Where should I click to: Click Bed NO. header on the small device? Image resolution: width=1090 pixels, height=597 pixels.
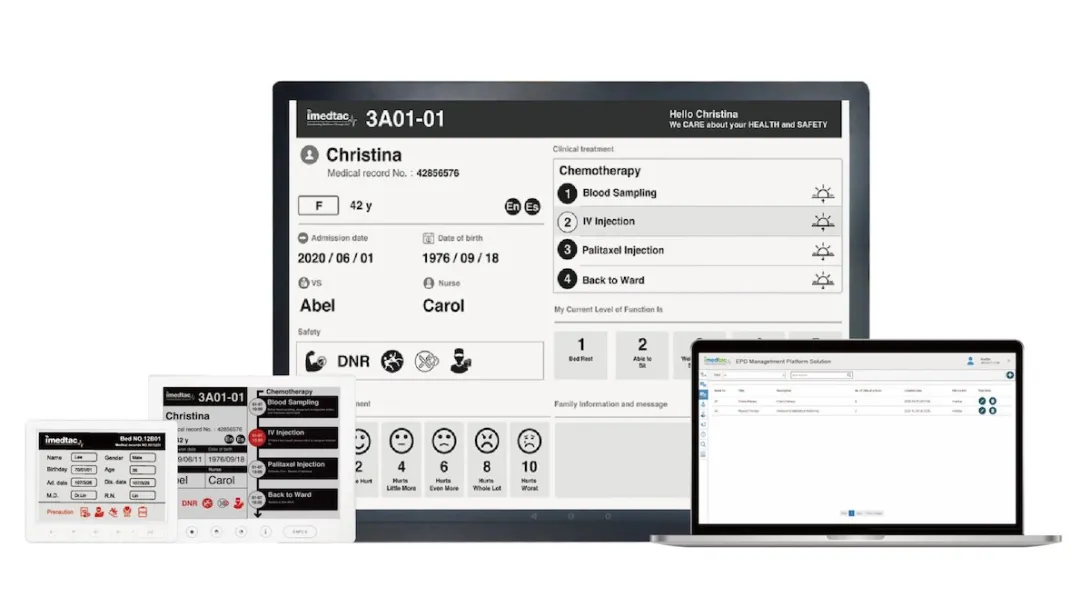[140, 439]
